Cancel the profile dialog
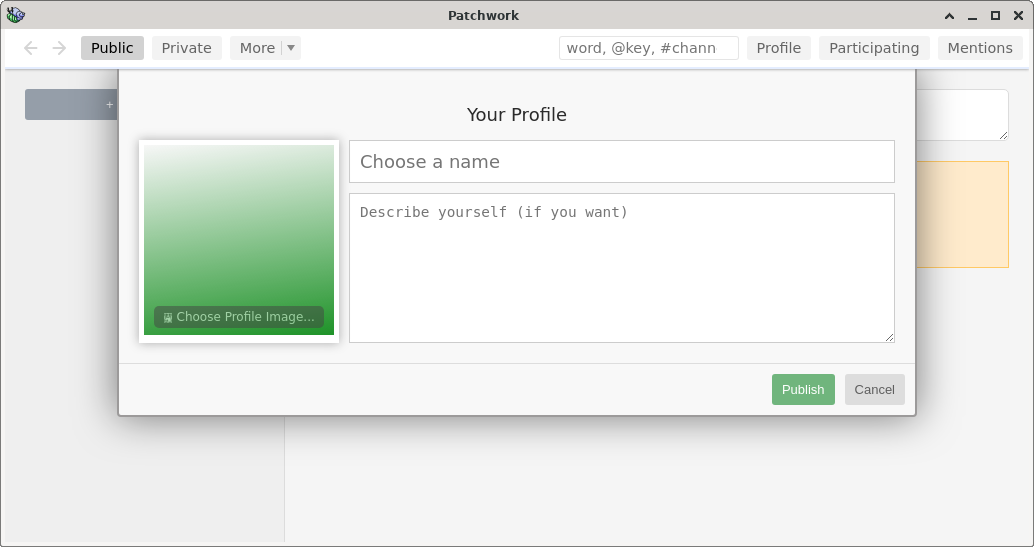1034x547 pixels. (874, 389)
